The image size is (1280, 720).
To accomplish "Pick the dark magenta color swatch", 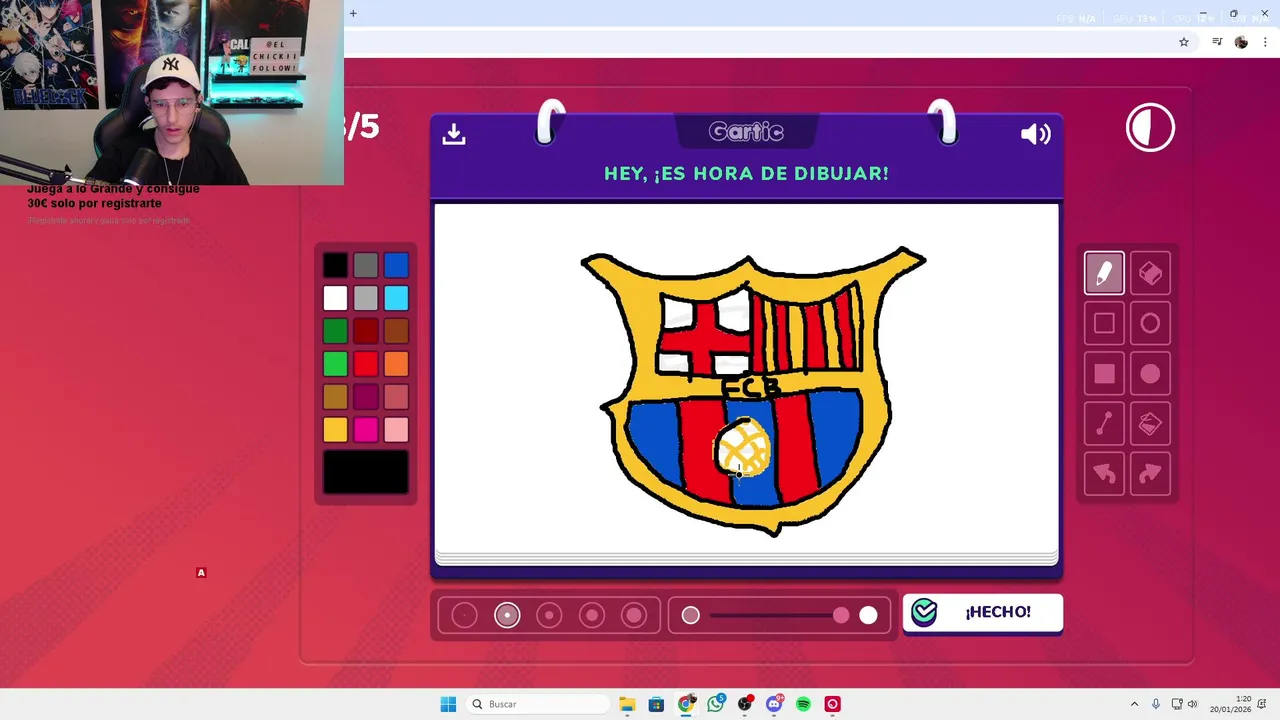I will pyautogui.click(x=366, y=397).
